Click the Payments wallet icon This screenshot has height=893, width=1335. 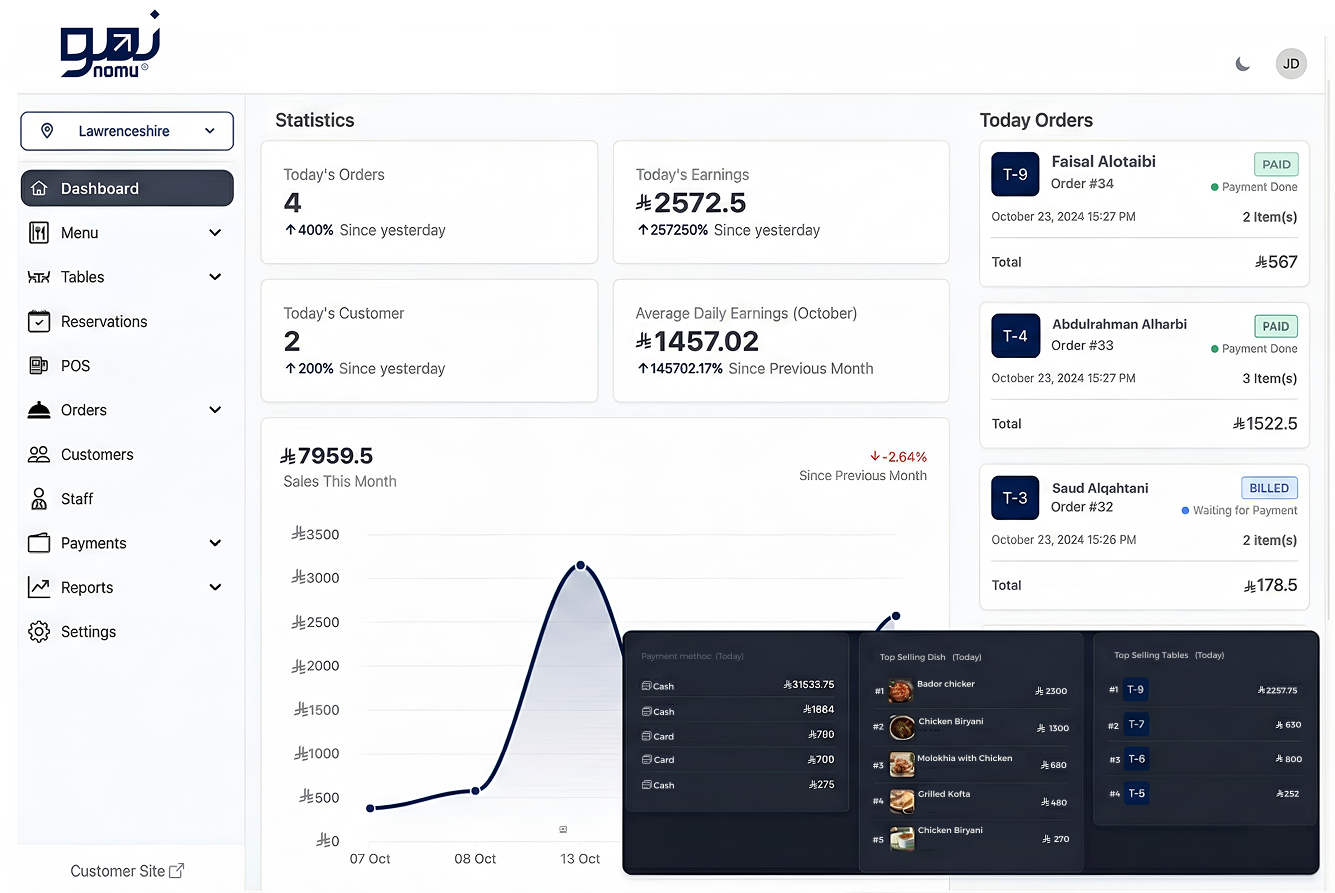(39, 543)
